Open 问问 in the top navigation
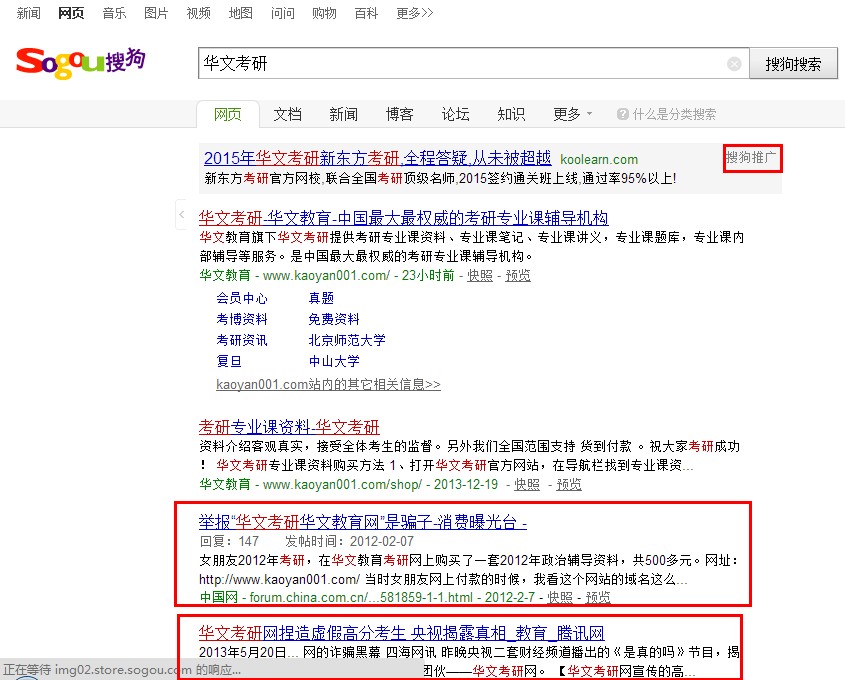Screen dimensions: 845x680 [x=282, y=13]
